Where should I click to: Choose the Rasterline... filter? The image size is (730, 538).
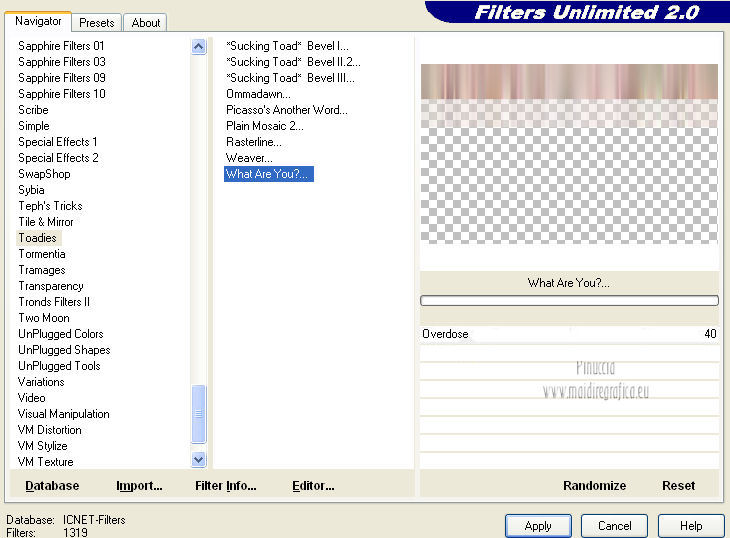(x=254, y=142)
